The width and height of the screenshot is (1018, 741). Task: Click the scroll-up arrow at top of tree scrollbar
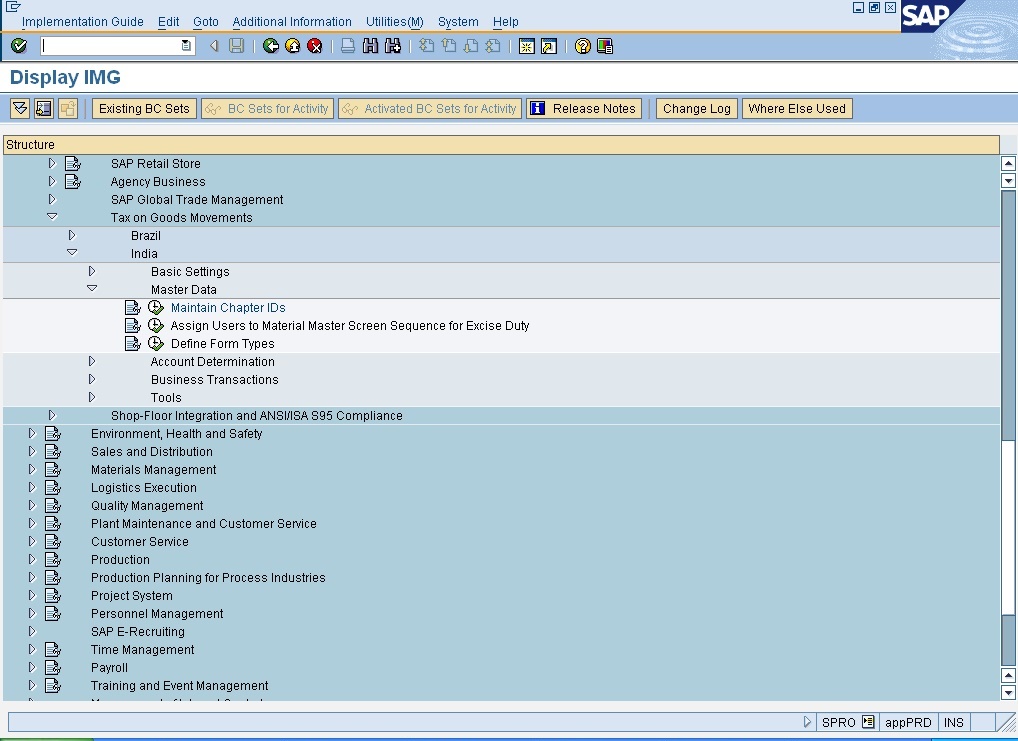coord(1008,163)
